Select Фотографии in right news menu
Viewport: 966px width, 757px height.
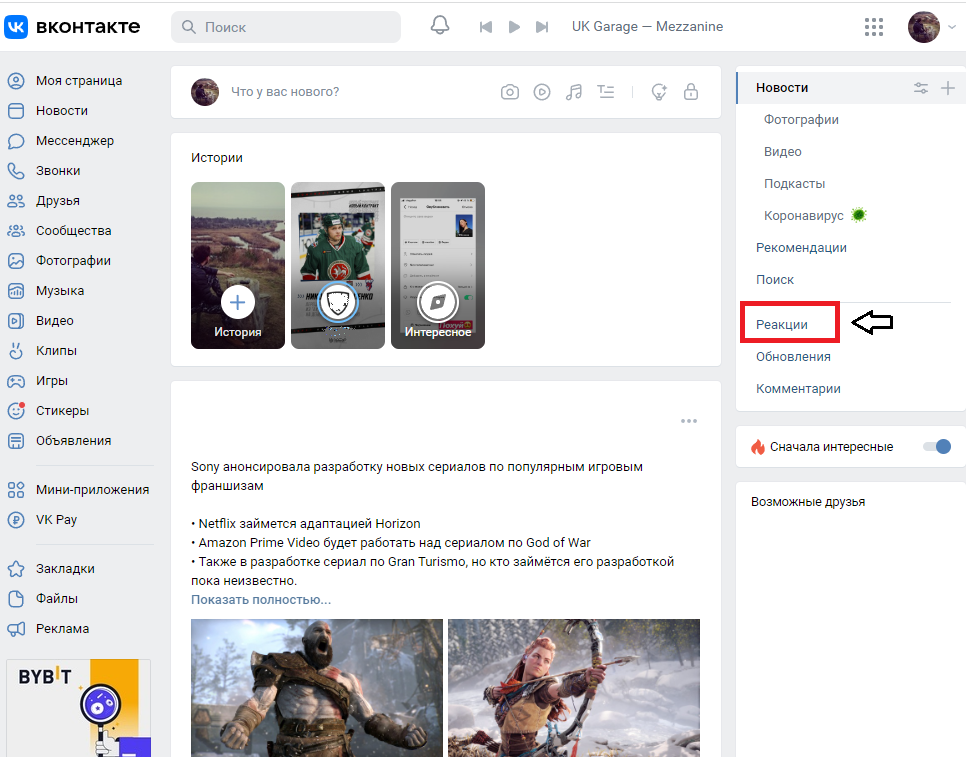click(x=801, y=119)
